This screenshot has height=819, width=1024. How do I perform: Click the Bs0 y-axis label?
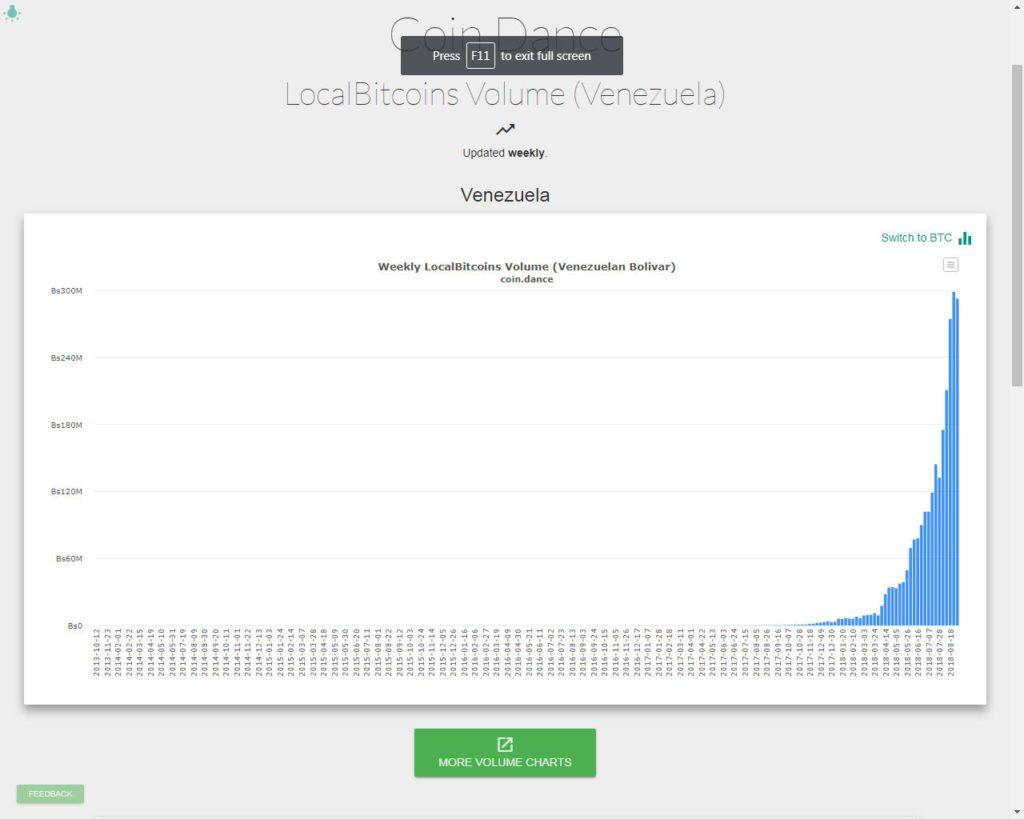75,626
